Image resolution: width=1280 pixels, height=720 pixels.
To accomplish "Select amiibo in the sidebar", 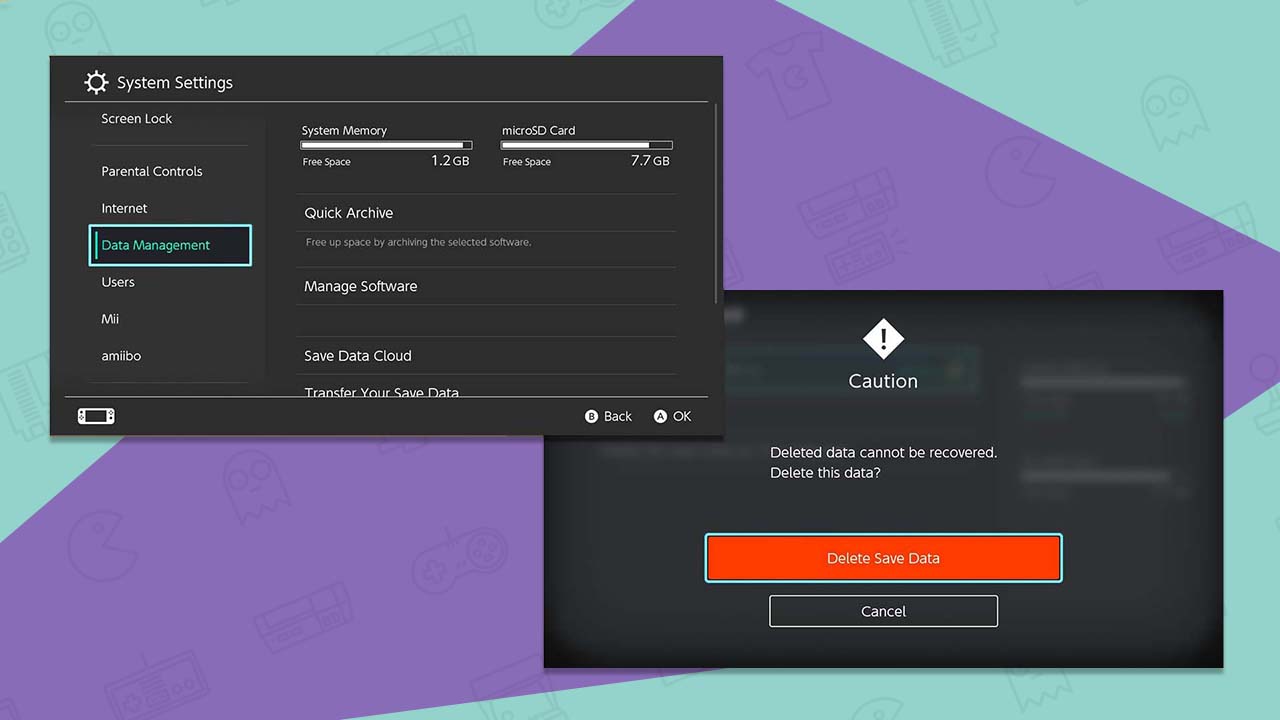I will point(121,356).
